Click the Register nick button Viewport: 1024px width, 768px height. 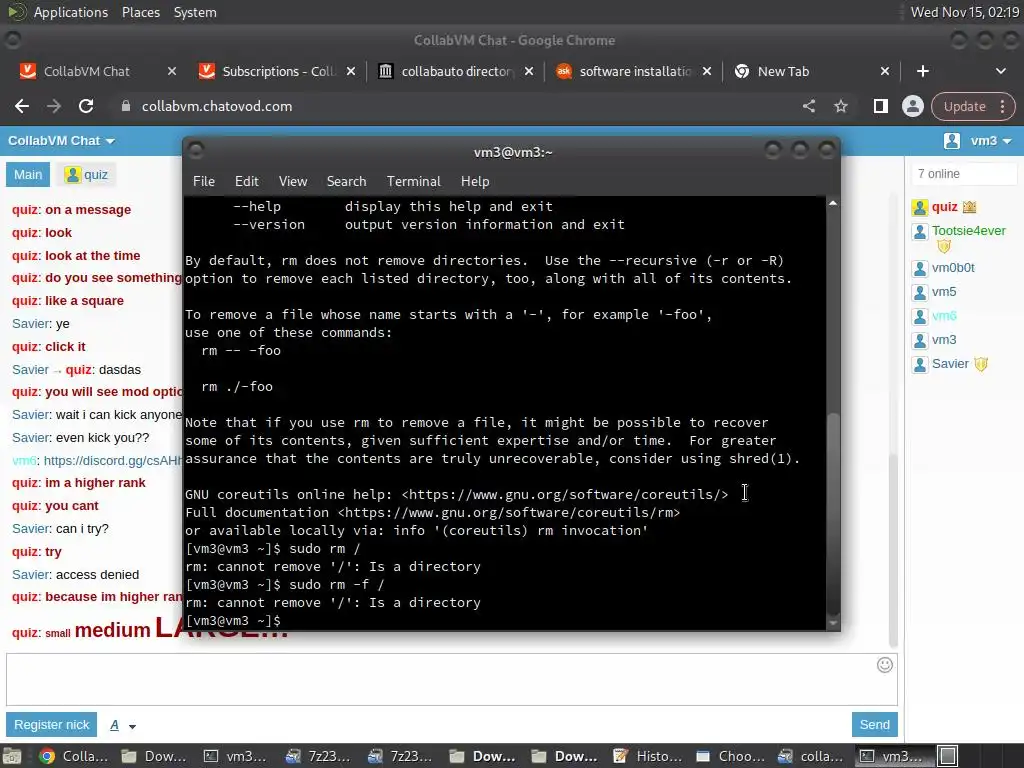tap(52, 725)
